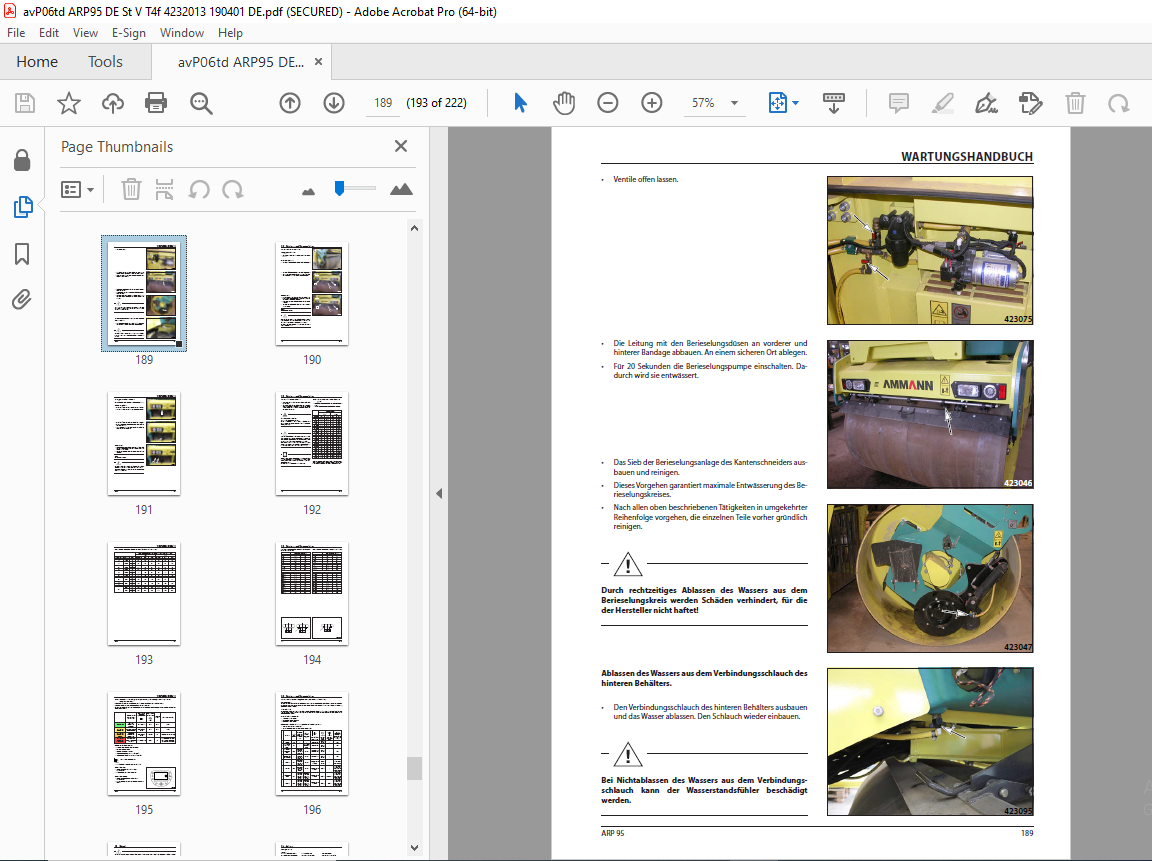Open the Attachments paperclip panel
This screenshot has height=861, width=1152.
click(x=21, y=300)
